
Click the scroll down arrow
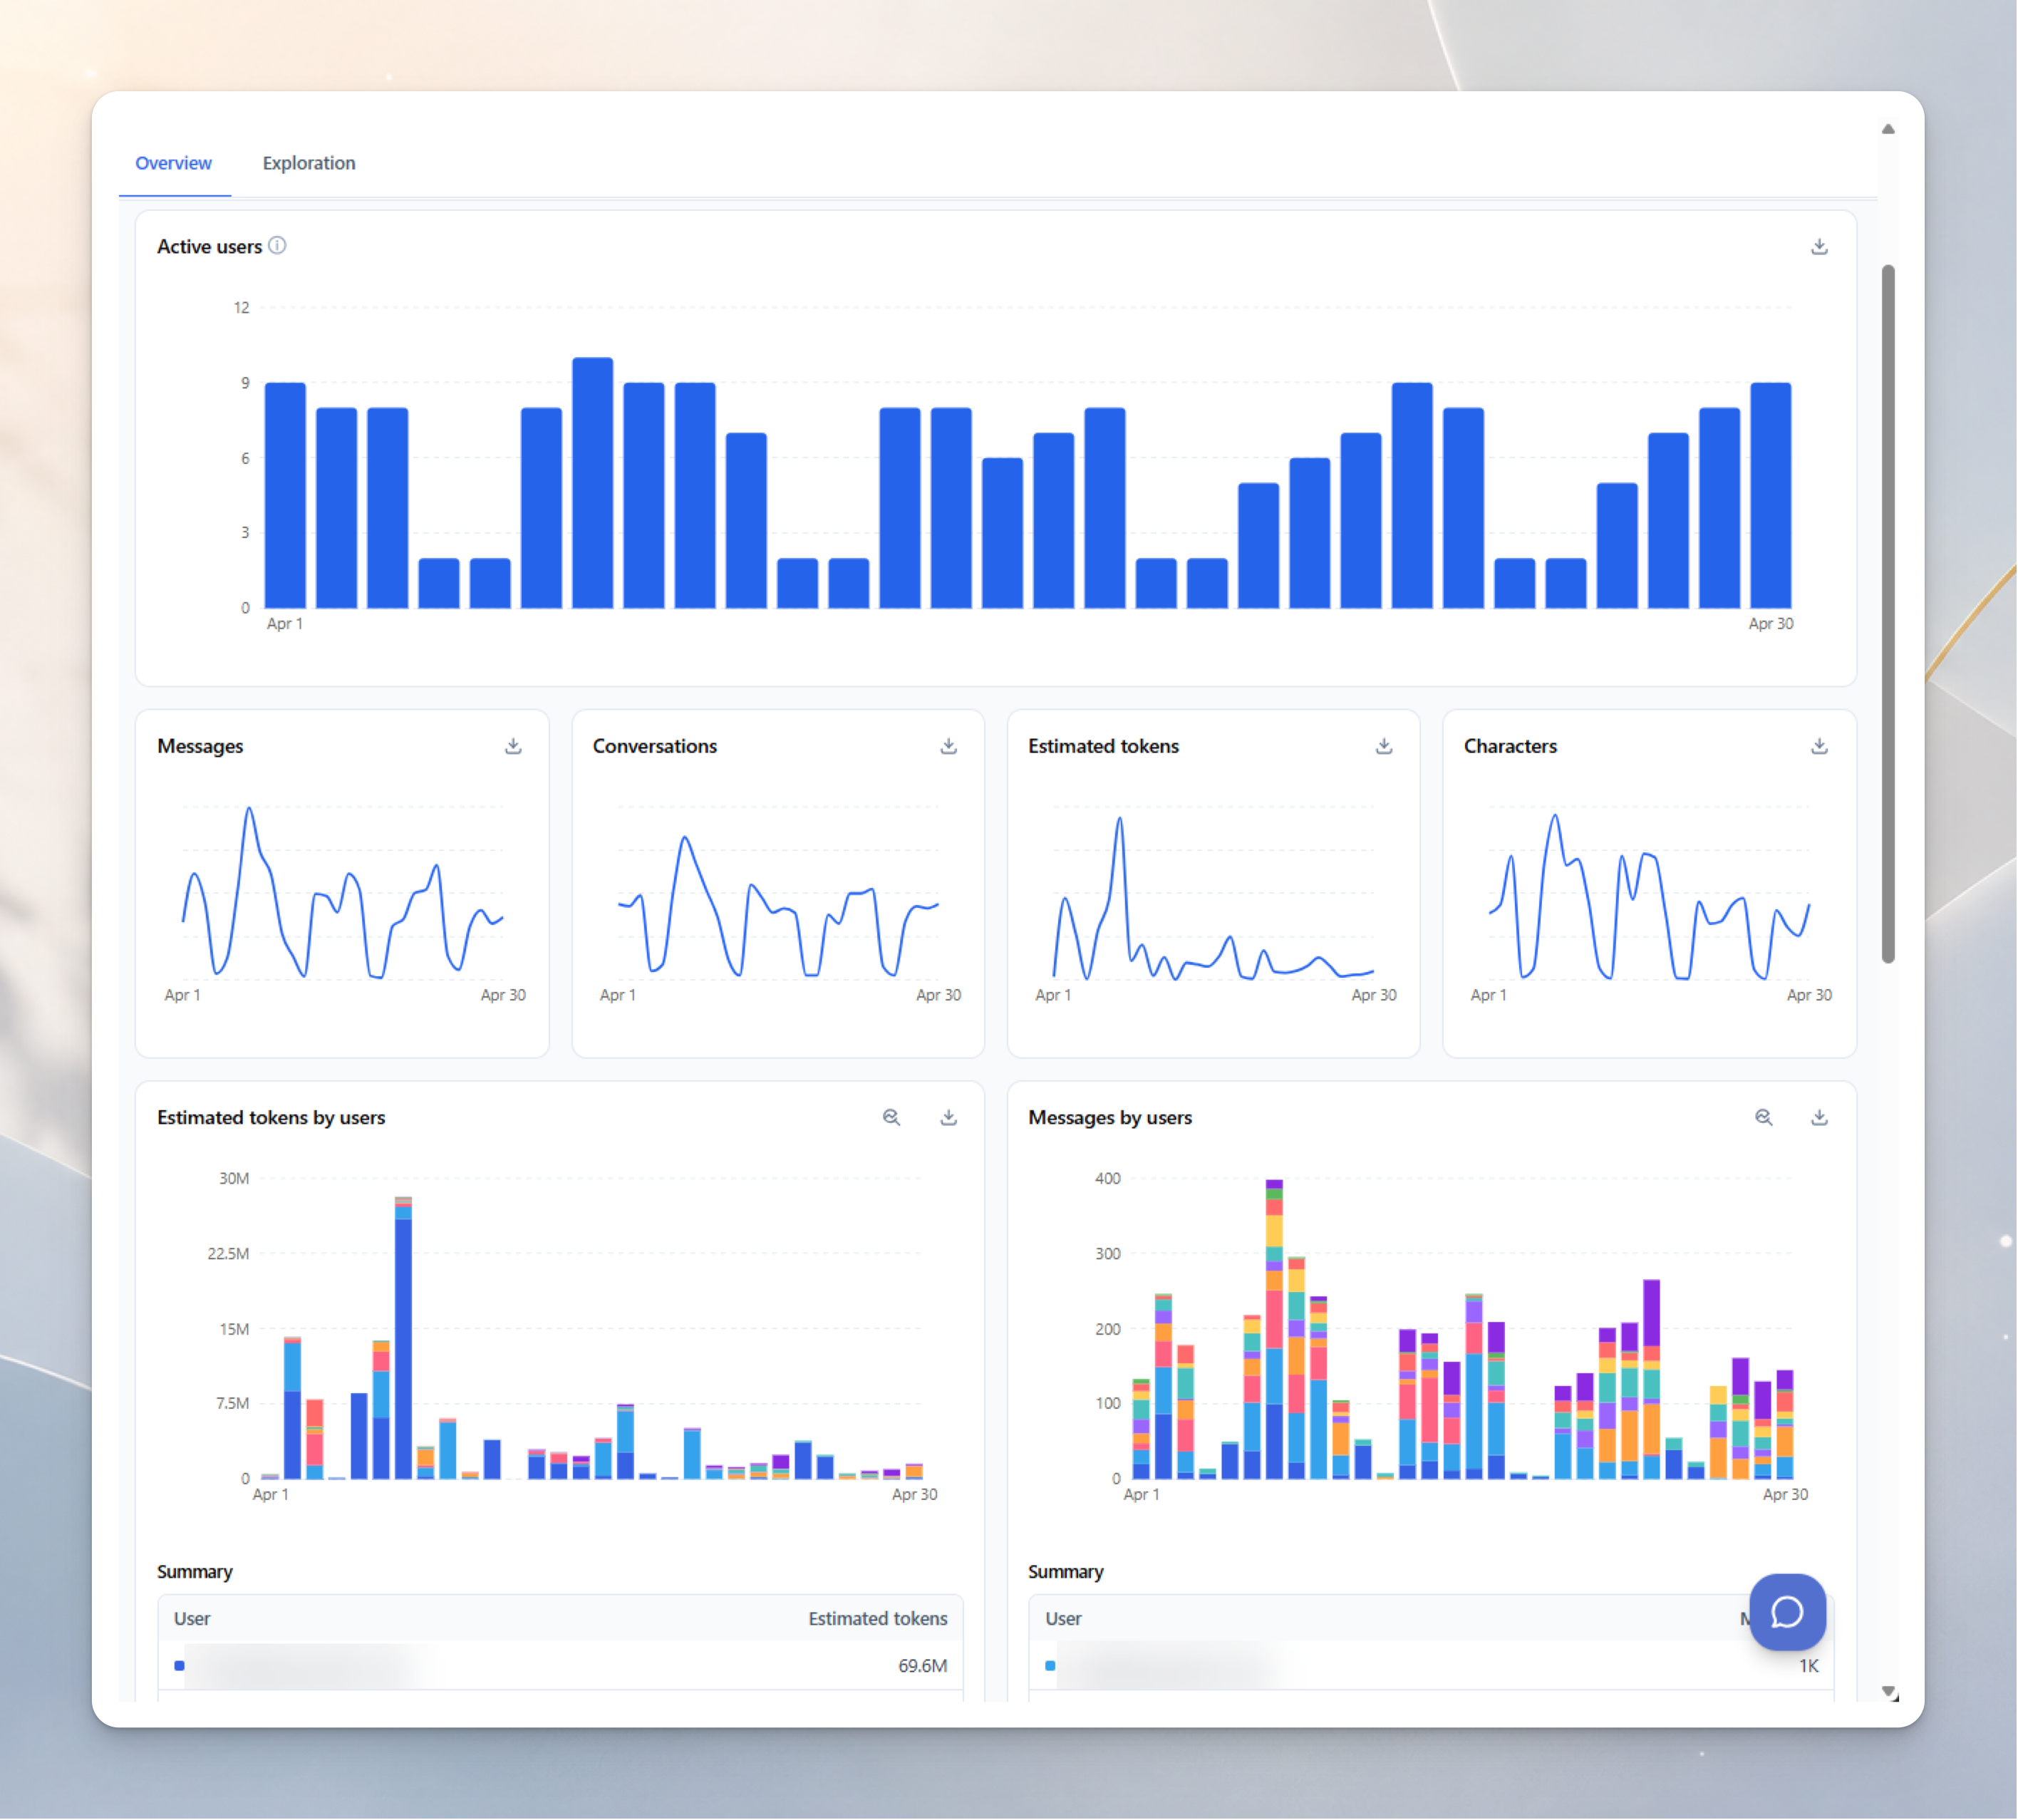click(1887, 1692)
